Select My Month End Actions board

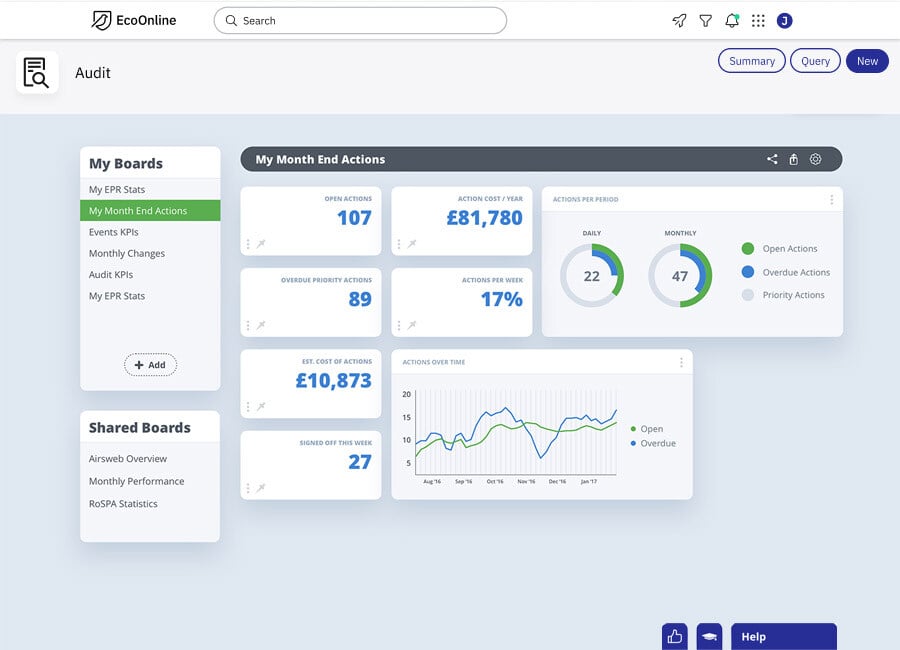(x=150, y=211)
